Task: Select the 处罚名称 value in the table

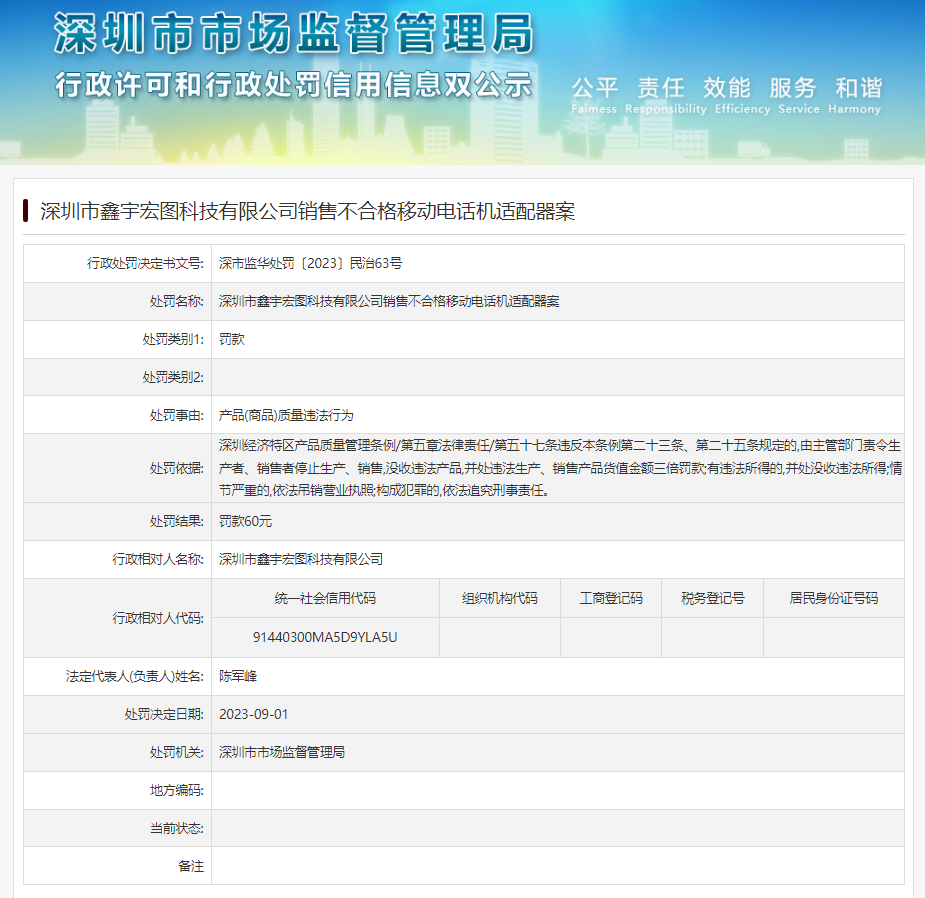Action: tap(389, 301)
